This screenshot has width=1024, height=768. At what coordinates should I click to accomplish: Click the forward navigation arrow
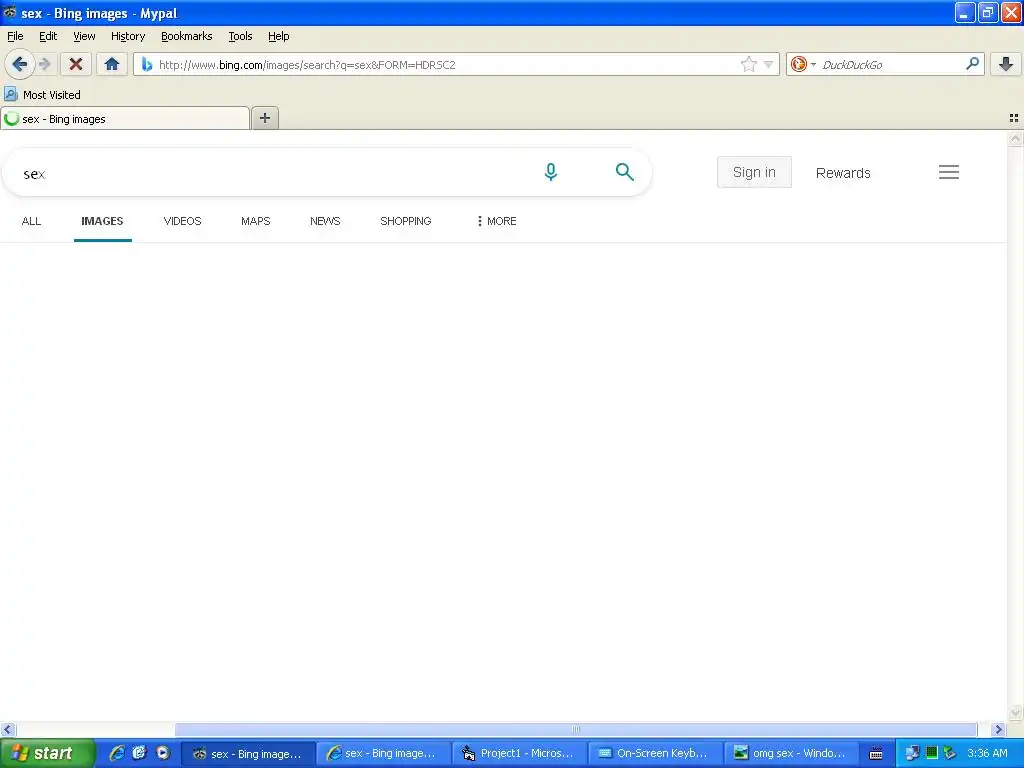click(45, 64)
